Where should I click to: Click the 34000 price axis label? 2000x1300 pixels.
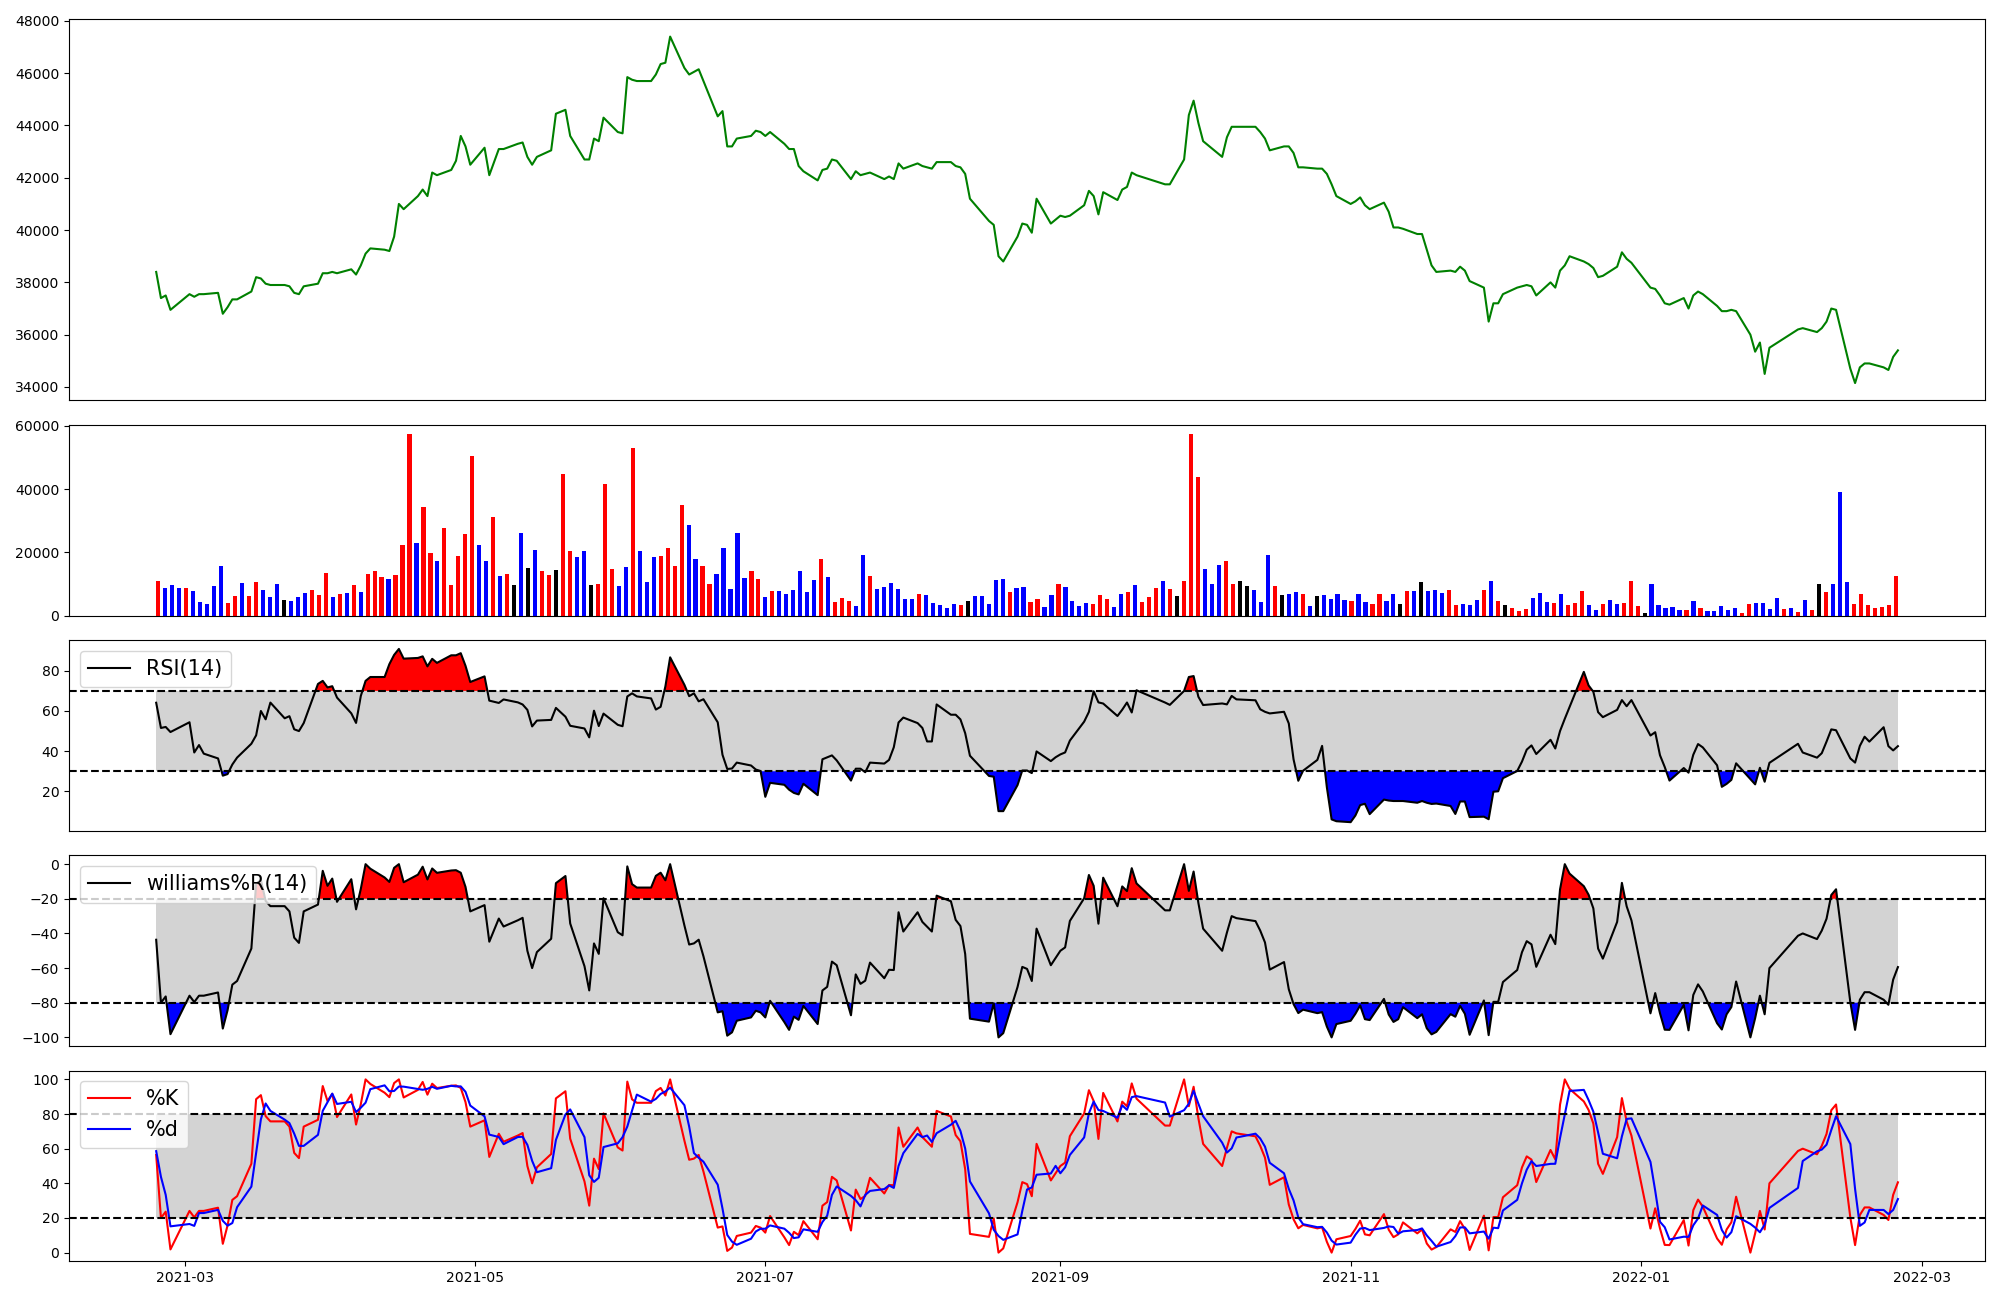[x=38, y=388]
